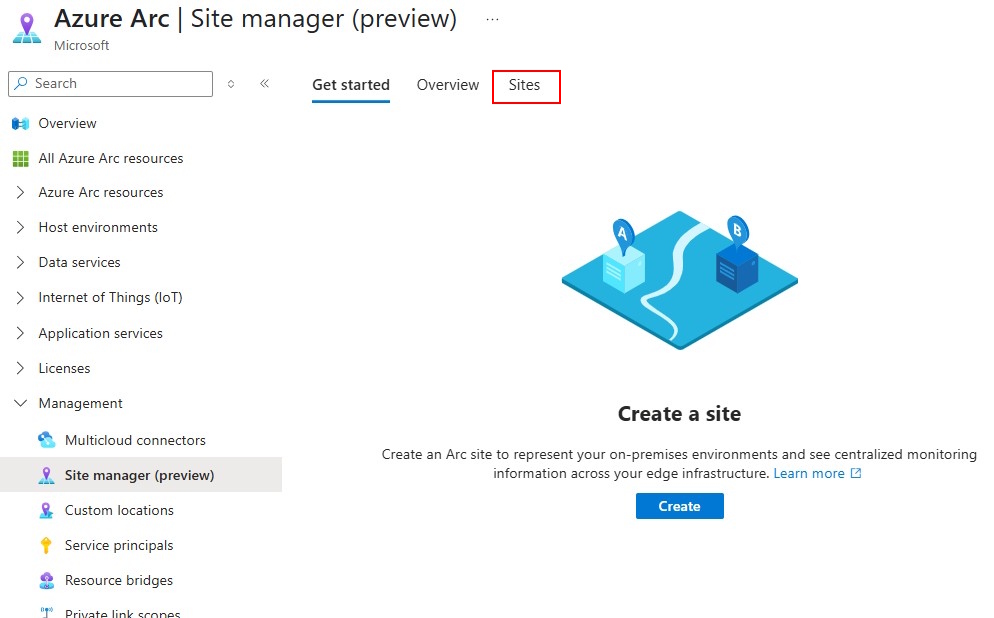Expand Application services section
This screenshot has width=994, height=618.
[20, 333]
